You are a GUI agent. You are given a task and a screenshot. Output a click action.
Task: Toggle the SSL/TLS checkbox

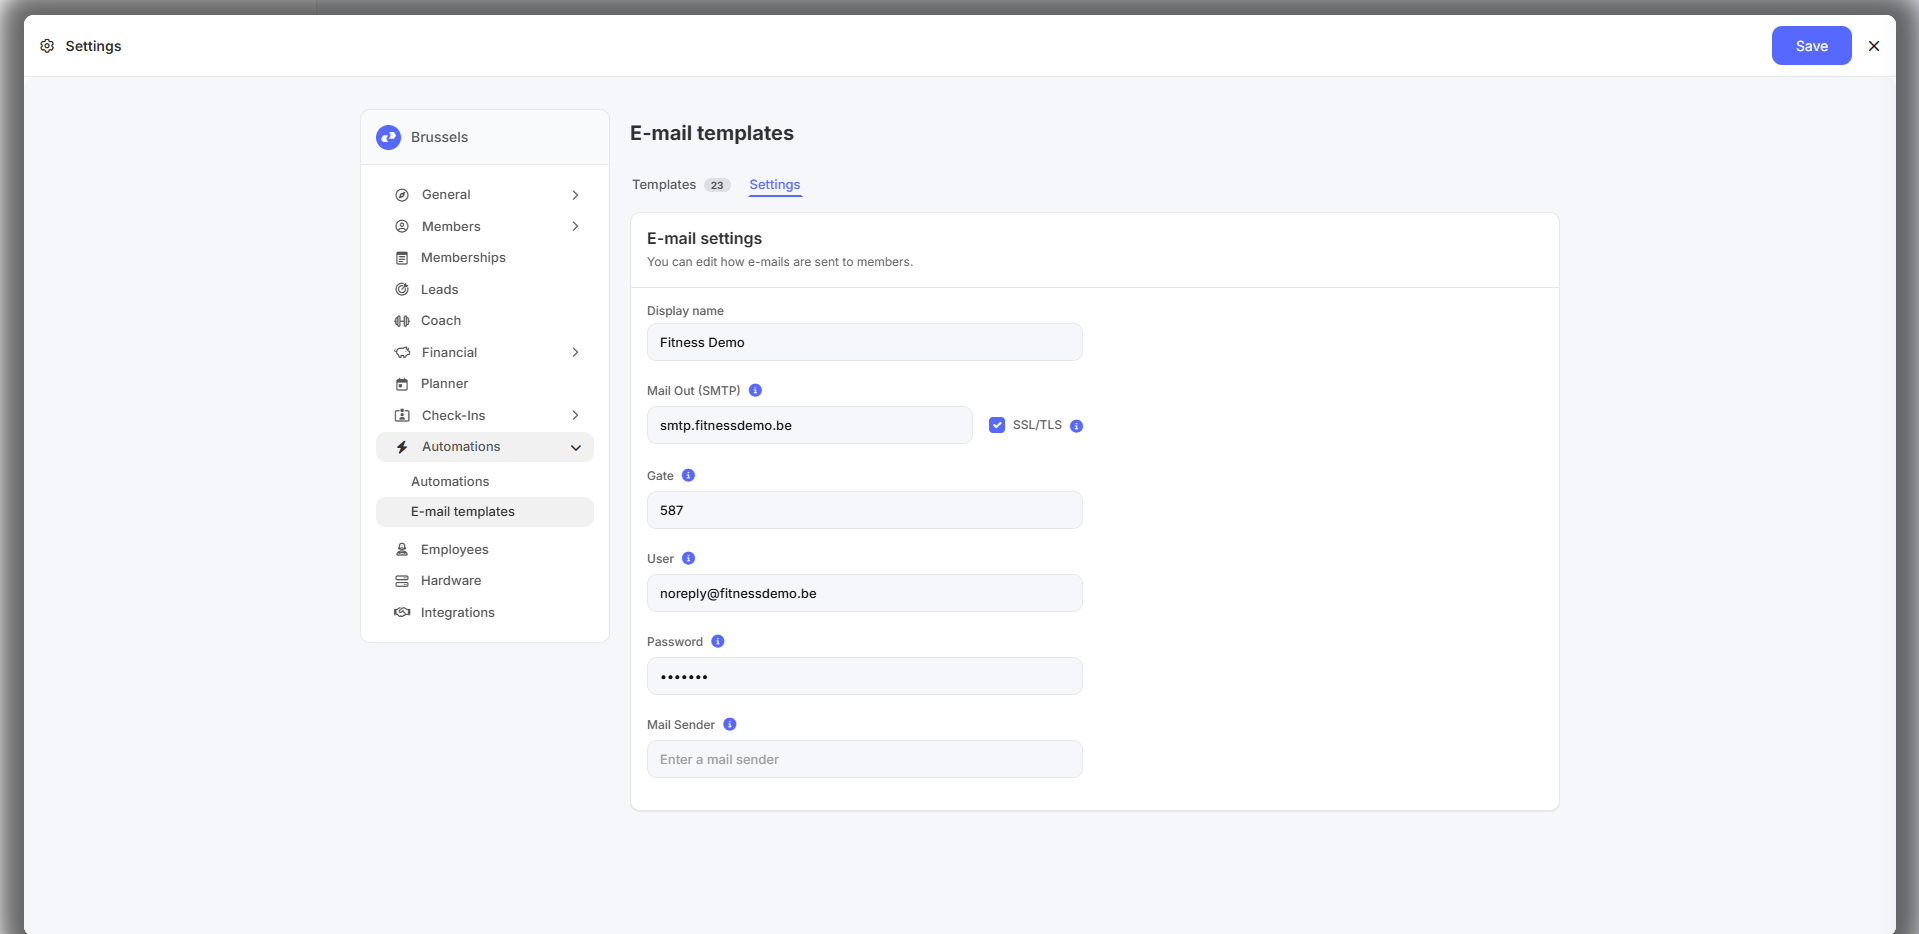[x=997, y=425]
